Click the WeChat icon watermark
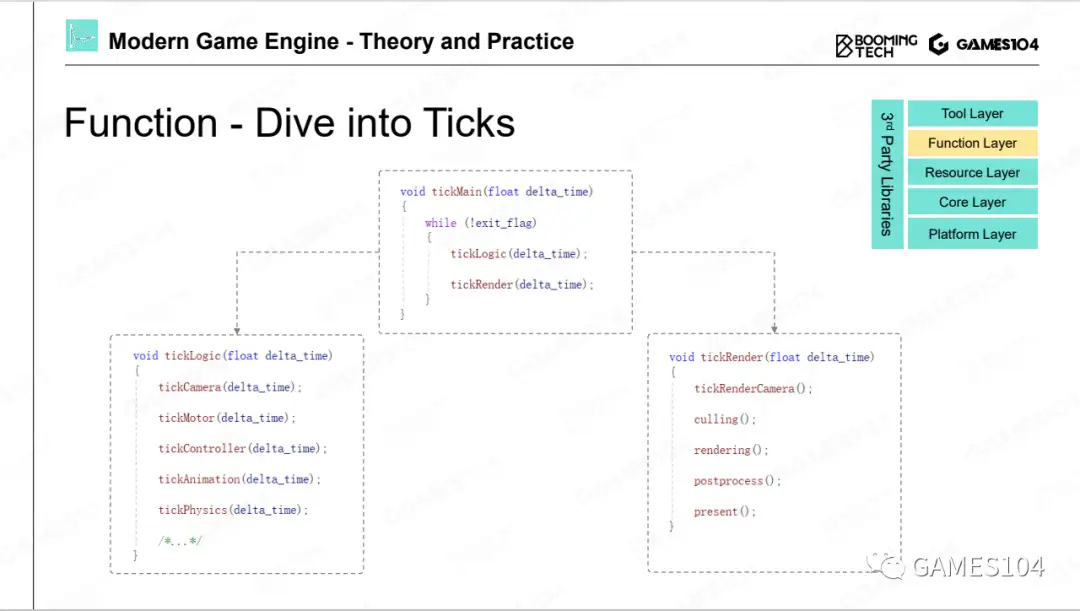The width and height of the screenshot is (1080, 611). [887, 566]
